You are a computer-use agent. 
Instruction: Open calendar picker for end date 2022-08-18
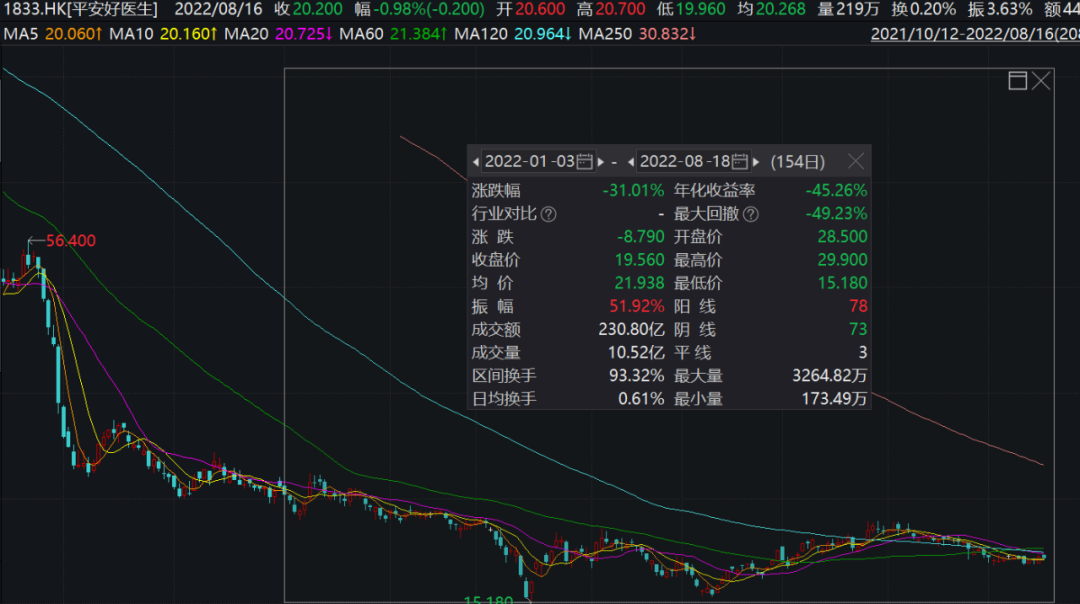(739, 162)
